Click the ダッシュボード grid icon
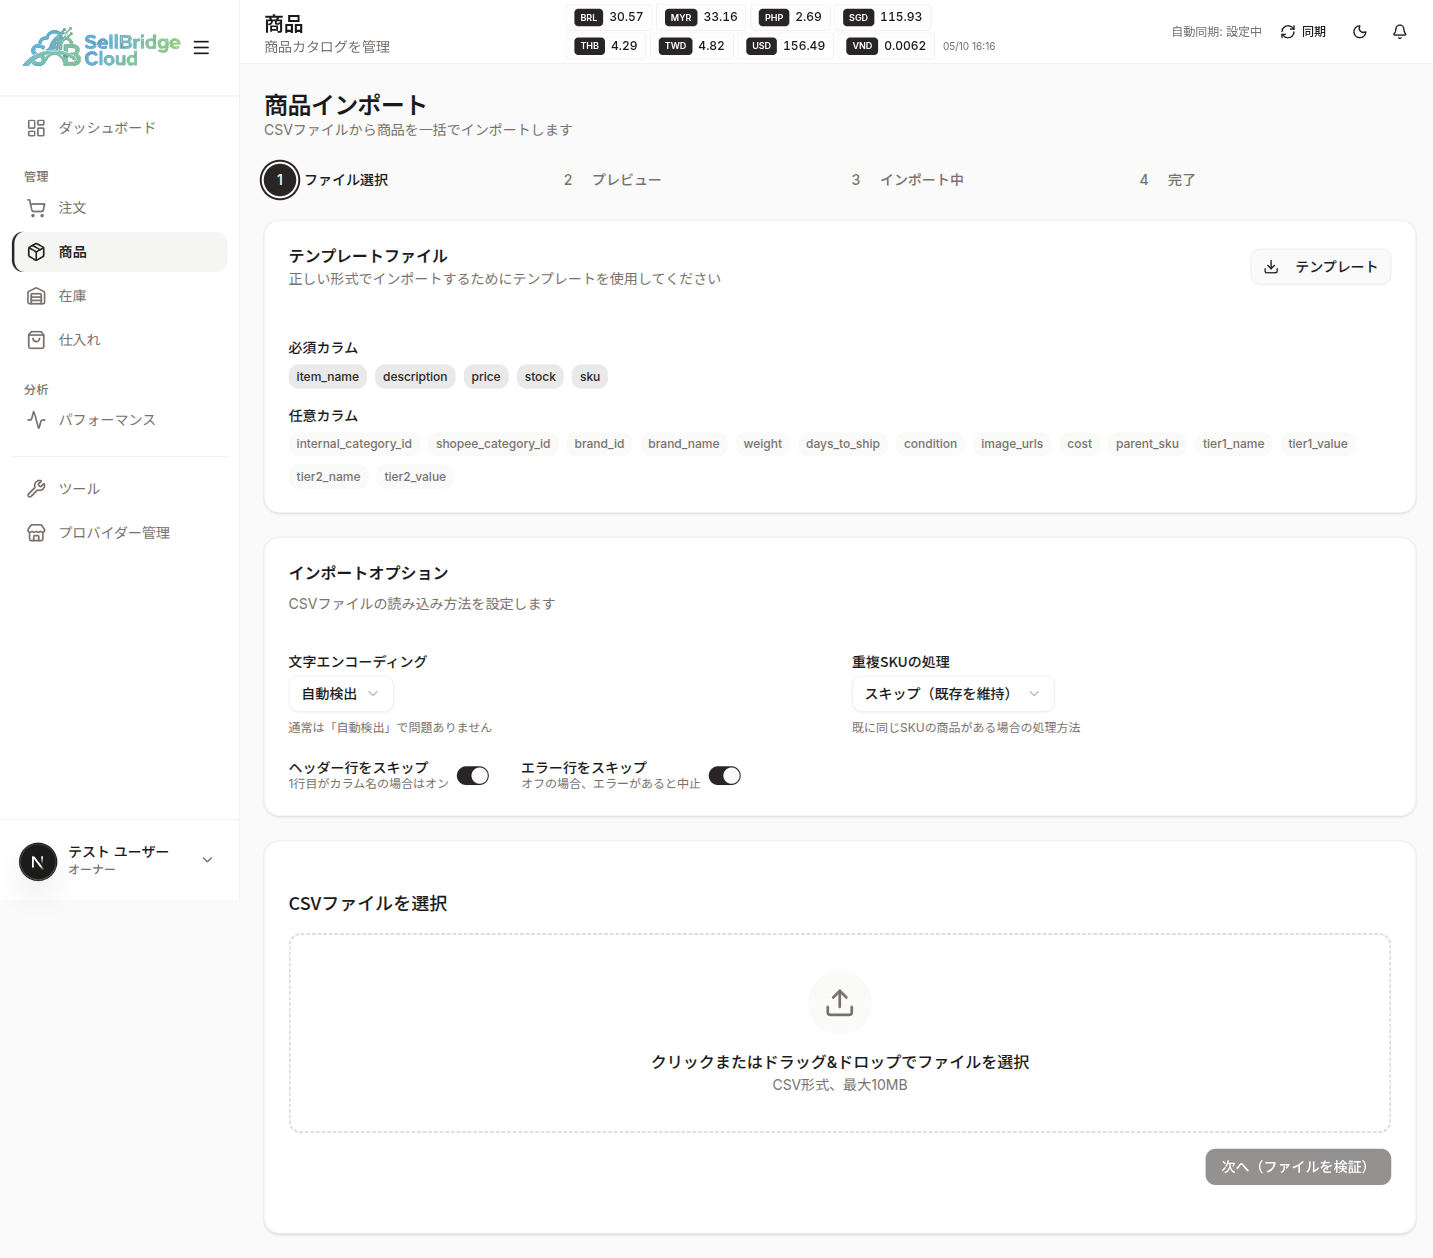 click(x=36, y=128)
